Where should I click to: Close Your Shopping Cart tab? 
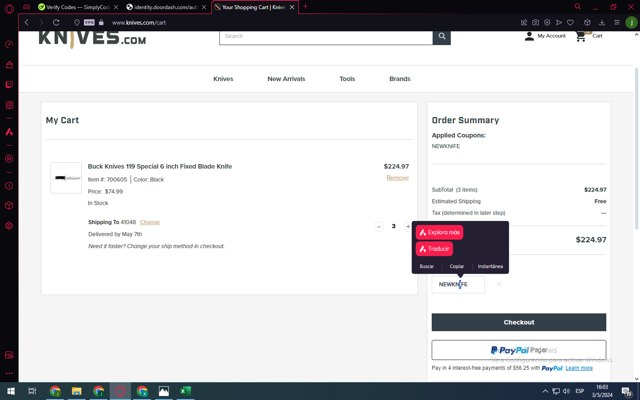[292, 7]
